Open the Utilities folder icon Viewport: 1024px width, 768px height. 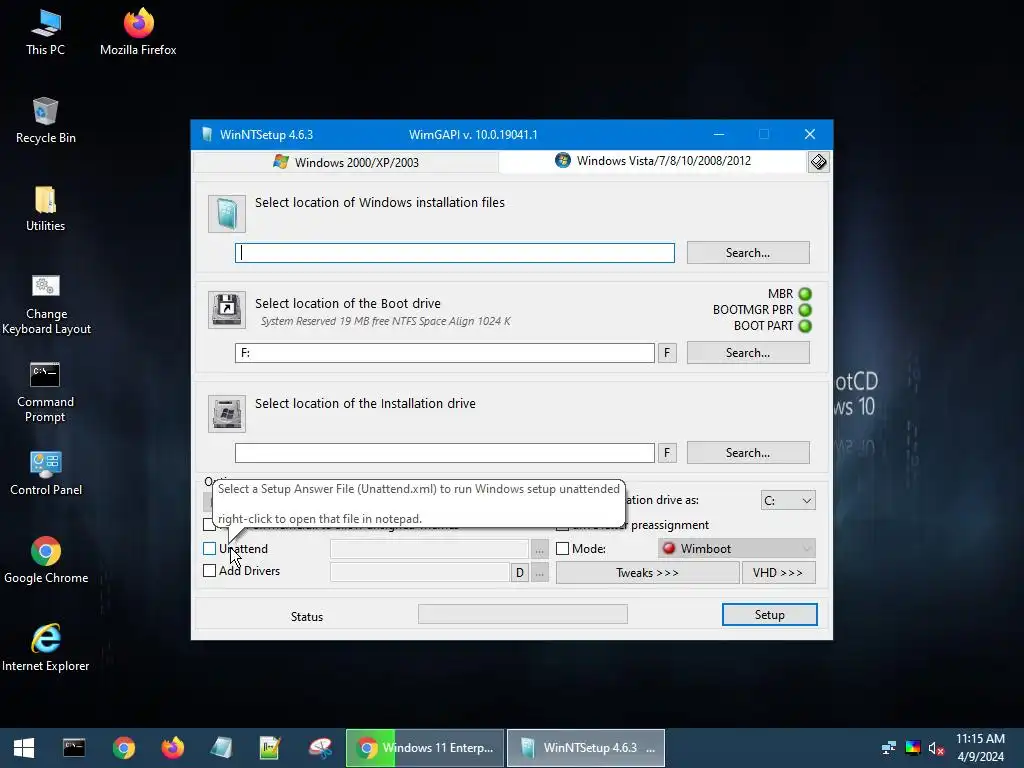pos(45,209)
